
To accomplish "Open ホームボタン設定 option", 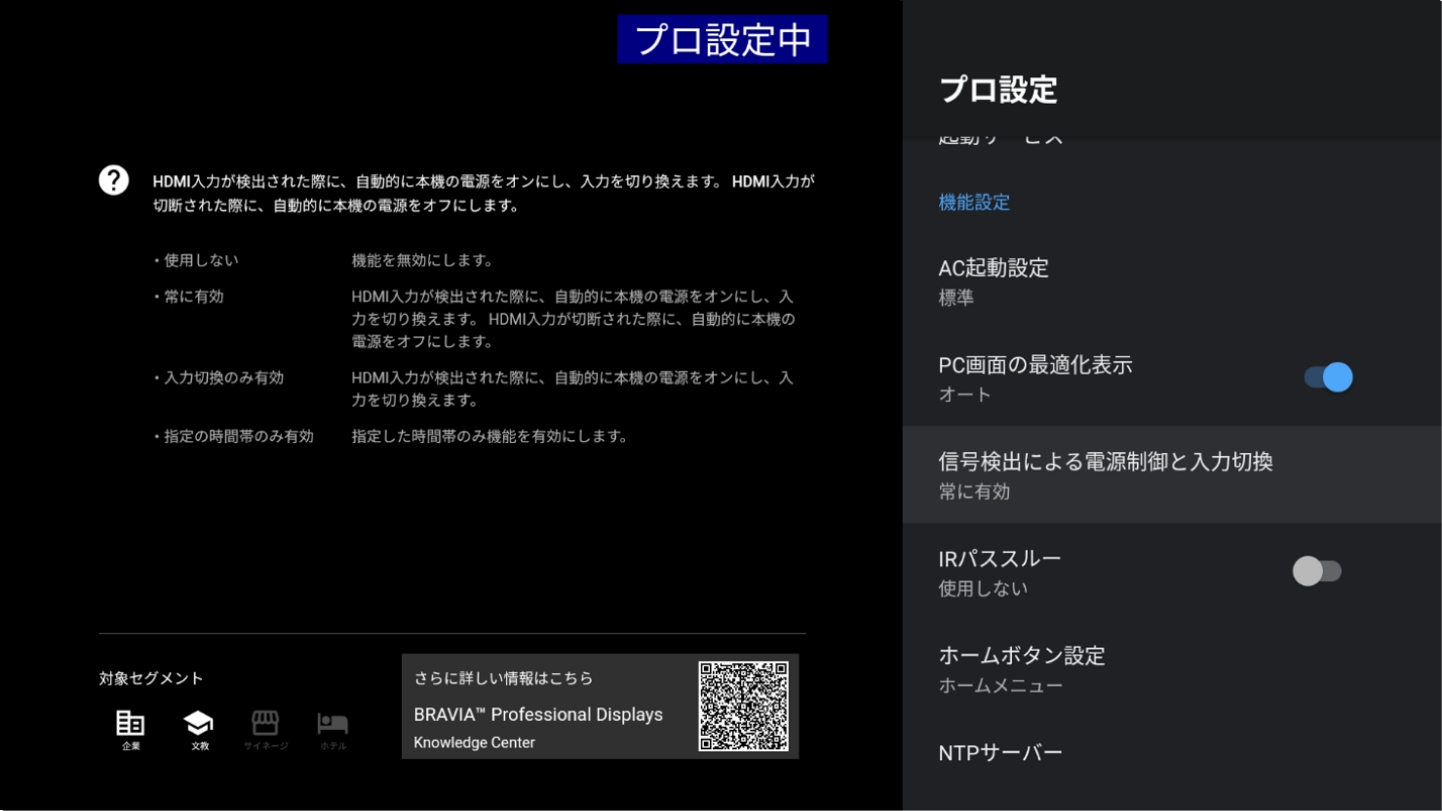I will [x=1021, y=656].
